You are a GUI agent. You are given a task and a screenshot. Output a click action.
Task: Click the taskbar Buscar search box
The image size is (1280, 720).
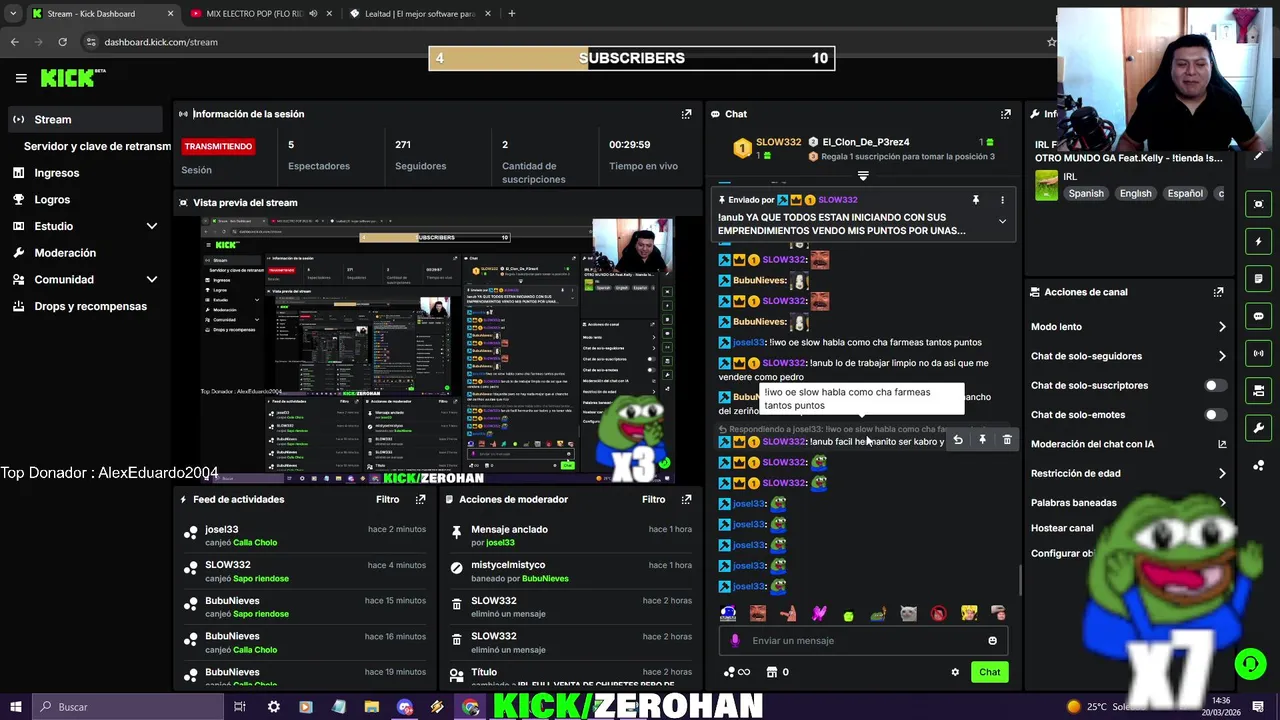(x=128, y=707)
